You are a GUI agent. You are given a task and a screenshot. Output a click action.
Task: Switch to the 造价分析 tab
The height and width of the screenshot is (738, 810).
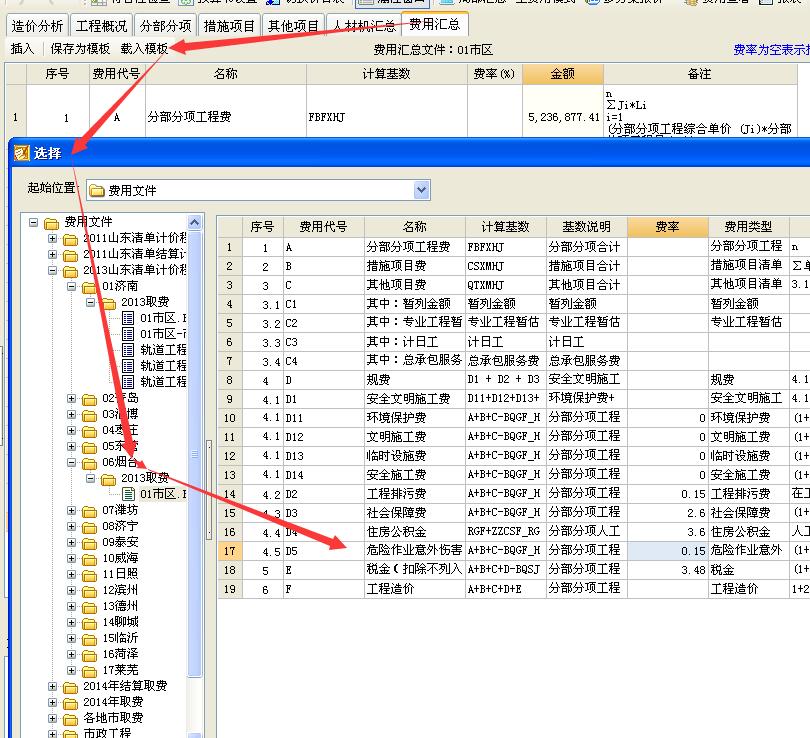(37, 26)
